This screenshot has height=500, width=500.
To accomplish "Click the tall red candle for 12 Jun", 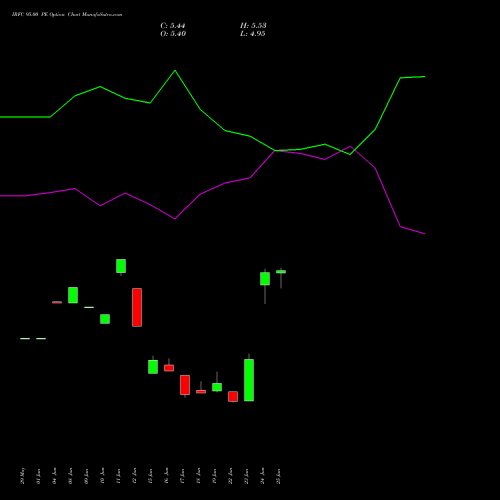I will tap(137, 307).
